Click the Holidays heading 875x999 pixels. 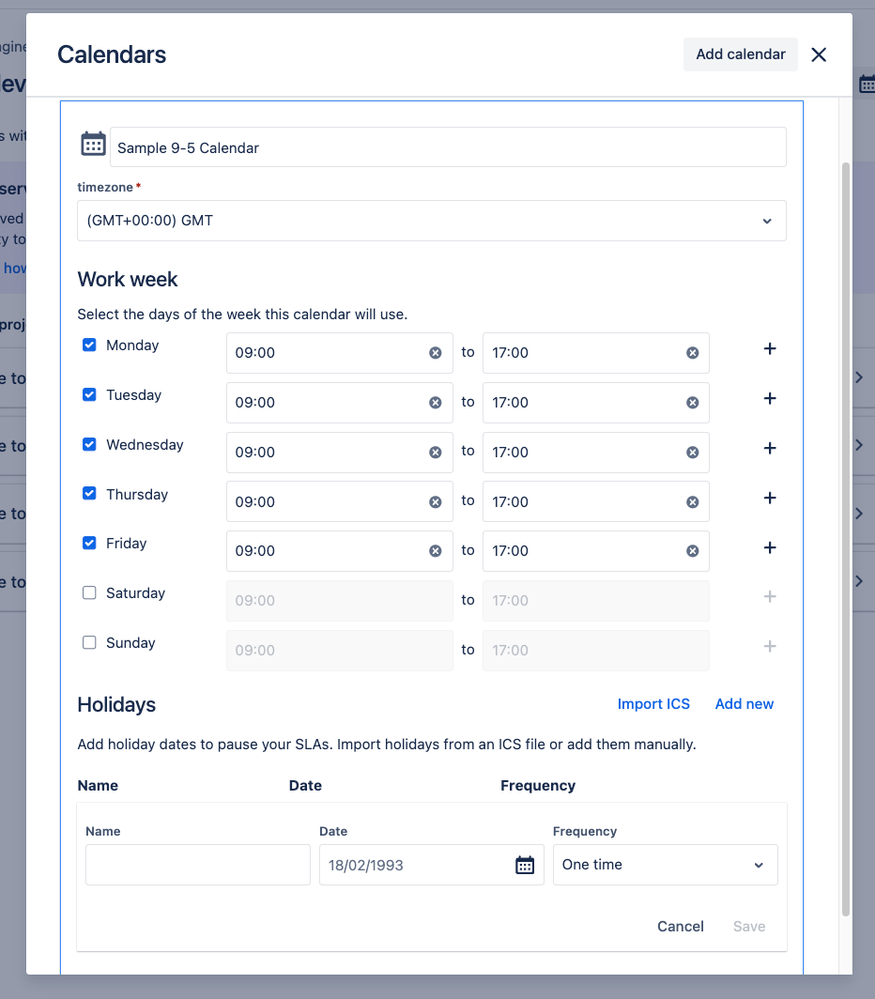click(x=117, y=705)
